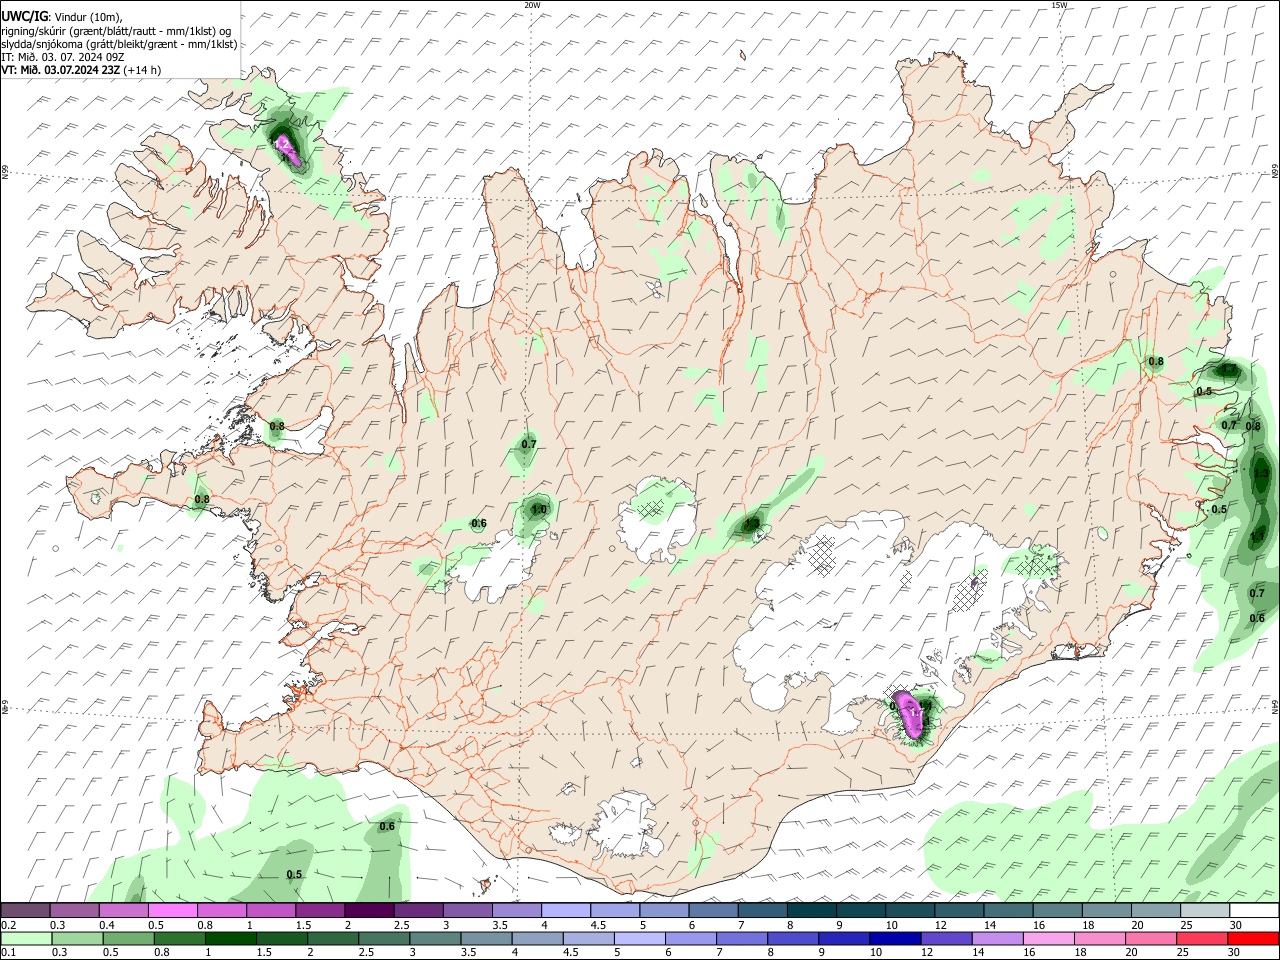Click the bright pink 0.5 swatch in the sleet/snow scale
1280x960 pixels.
173,910
